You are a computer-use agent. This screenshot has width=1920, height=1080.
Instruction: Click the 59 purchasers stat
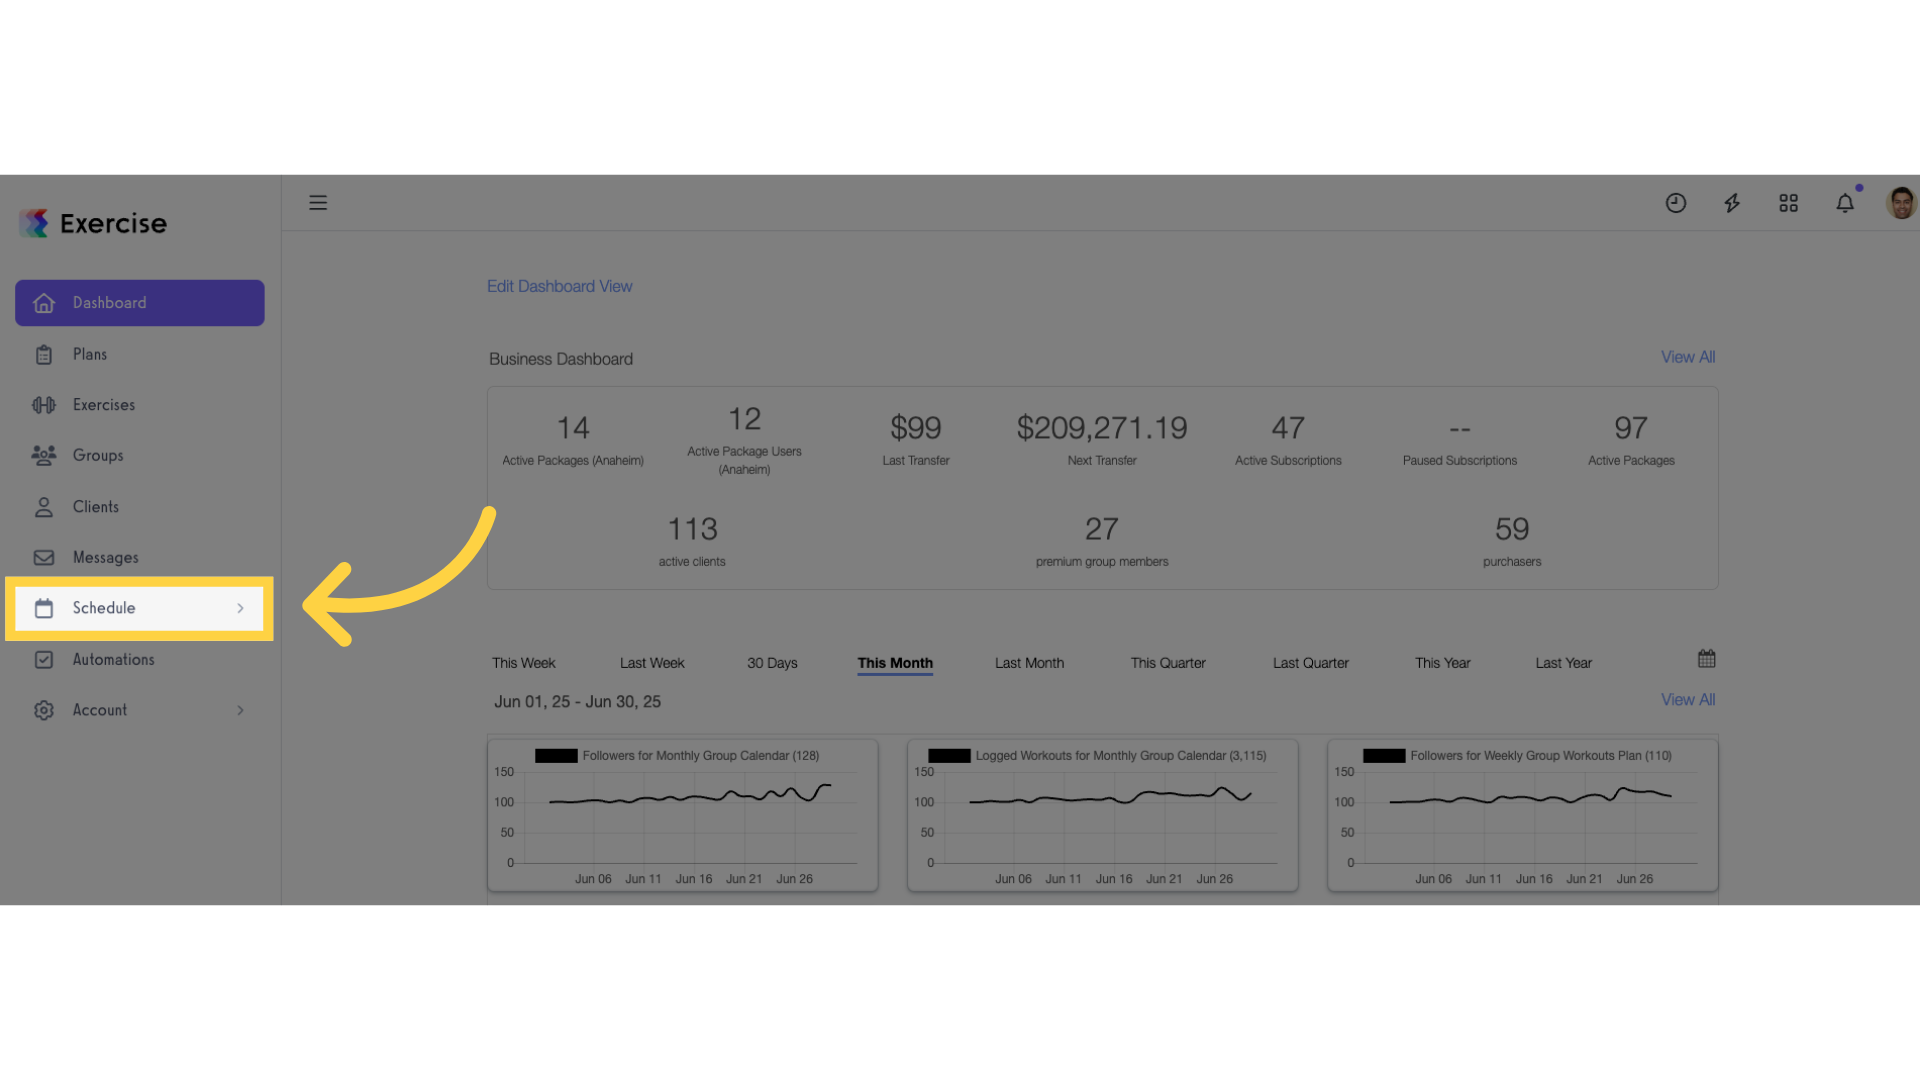tap(1512, 541)
